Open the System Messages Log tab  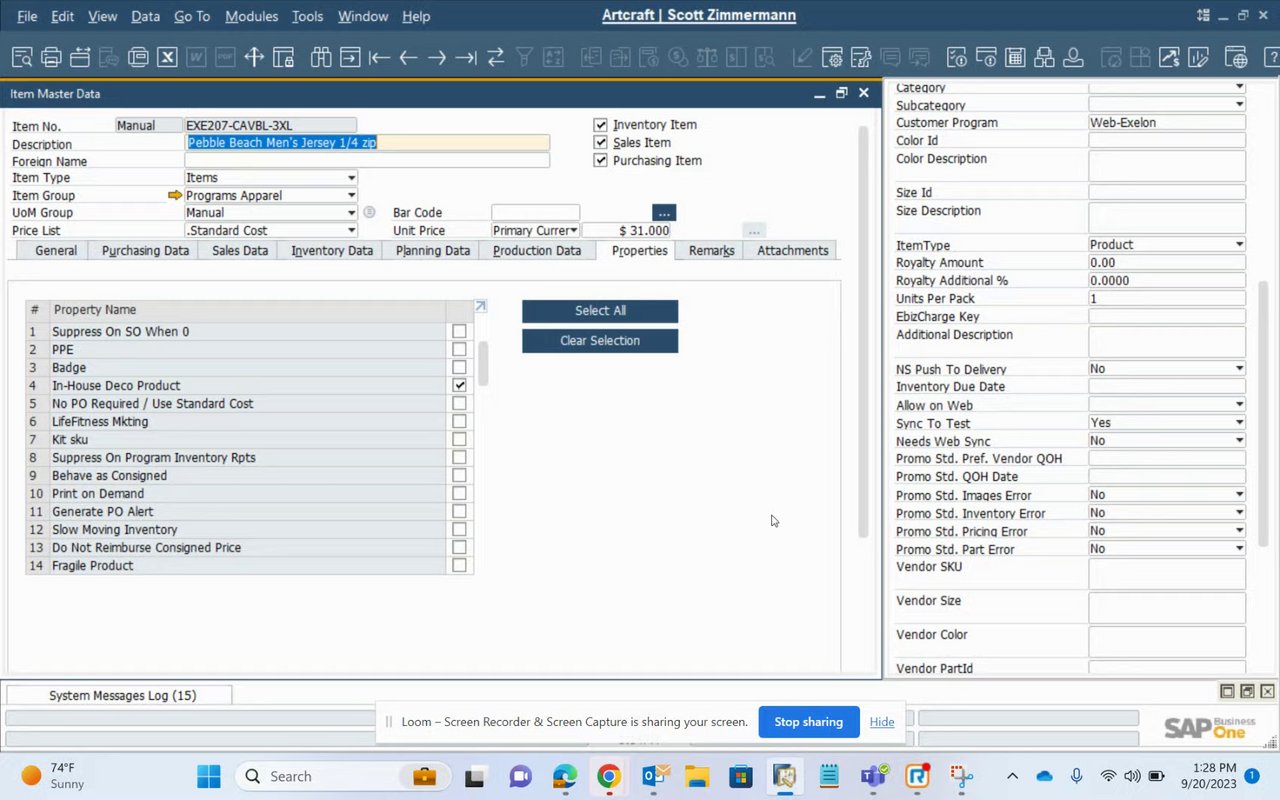click(122, 695)
